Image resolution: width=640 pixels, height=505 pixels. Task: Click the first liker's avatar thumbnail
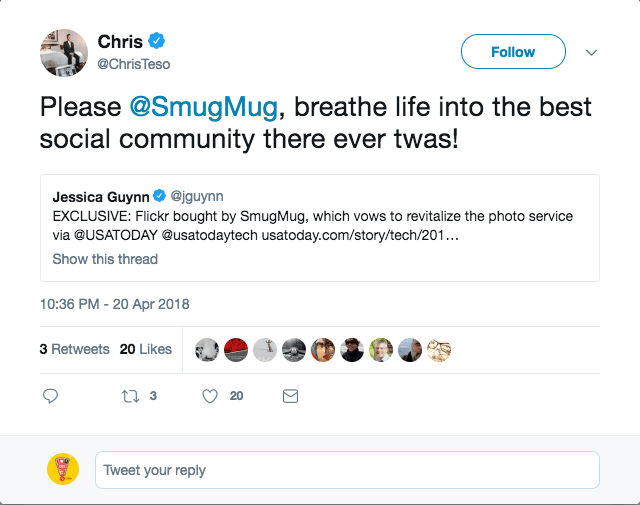[207, 349]
